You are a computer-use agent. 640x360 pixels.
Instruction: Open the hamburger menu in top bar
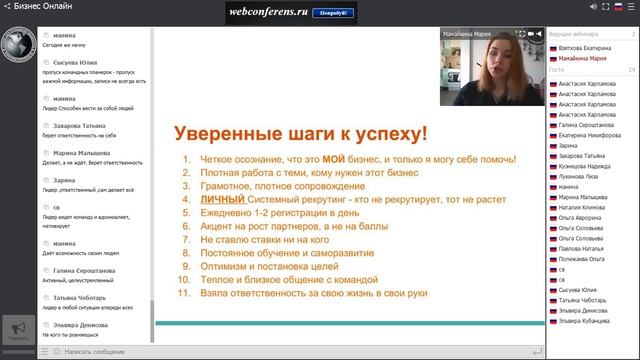[x=631, y=7]
